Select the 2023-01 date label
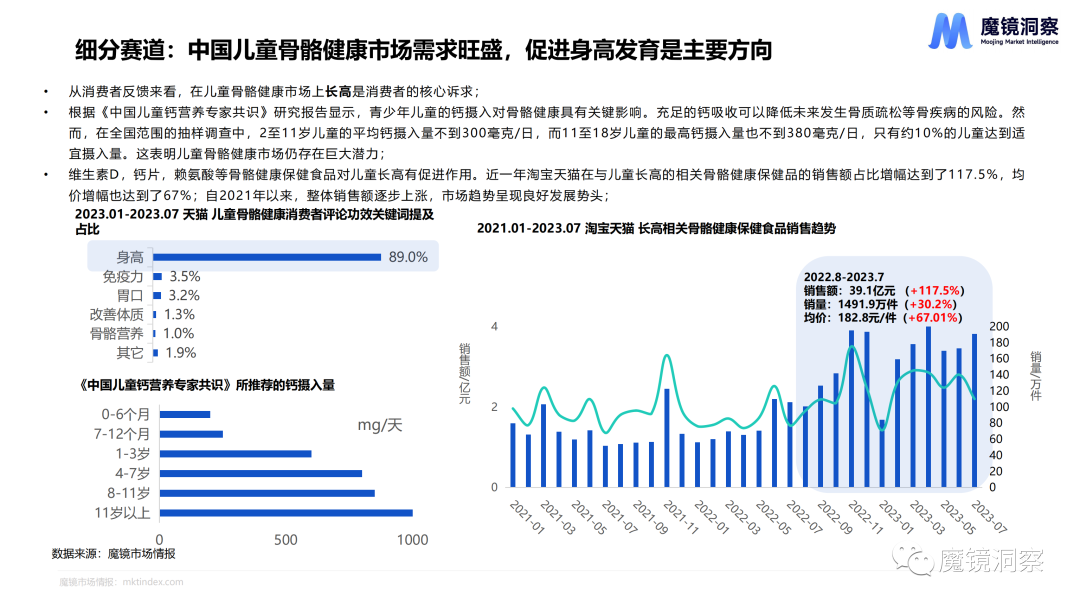 (x=897, y=517)
